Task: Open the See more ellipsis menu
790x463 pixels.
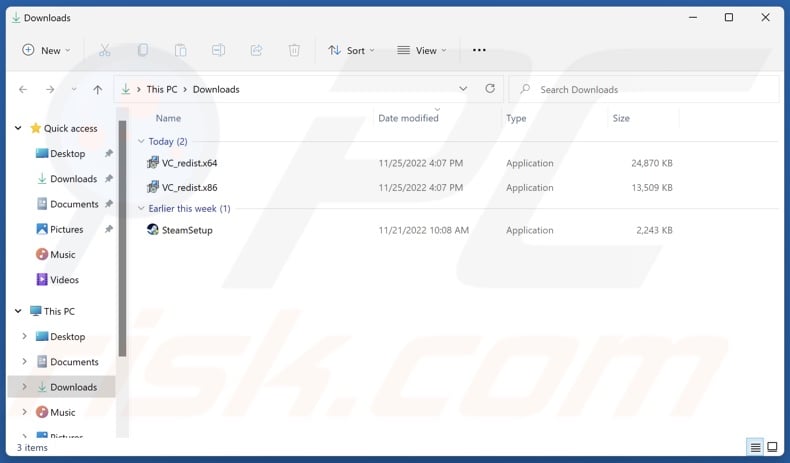Action: (479, 50)
